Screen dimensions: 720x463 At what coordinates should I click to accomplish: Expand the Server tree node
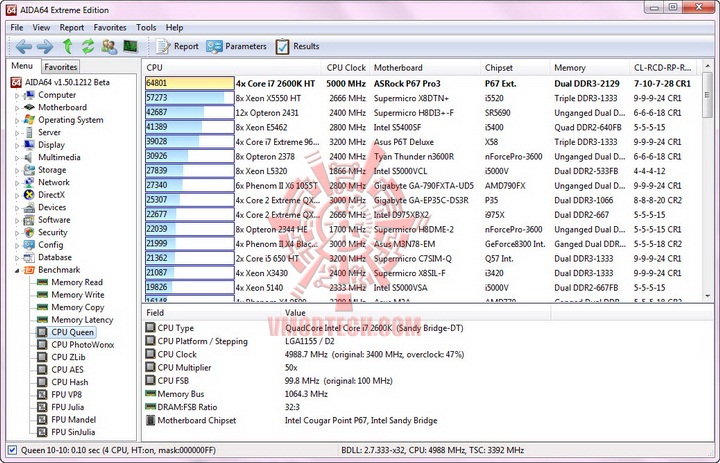[17, 133]
